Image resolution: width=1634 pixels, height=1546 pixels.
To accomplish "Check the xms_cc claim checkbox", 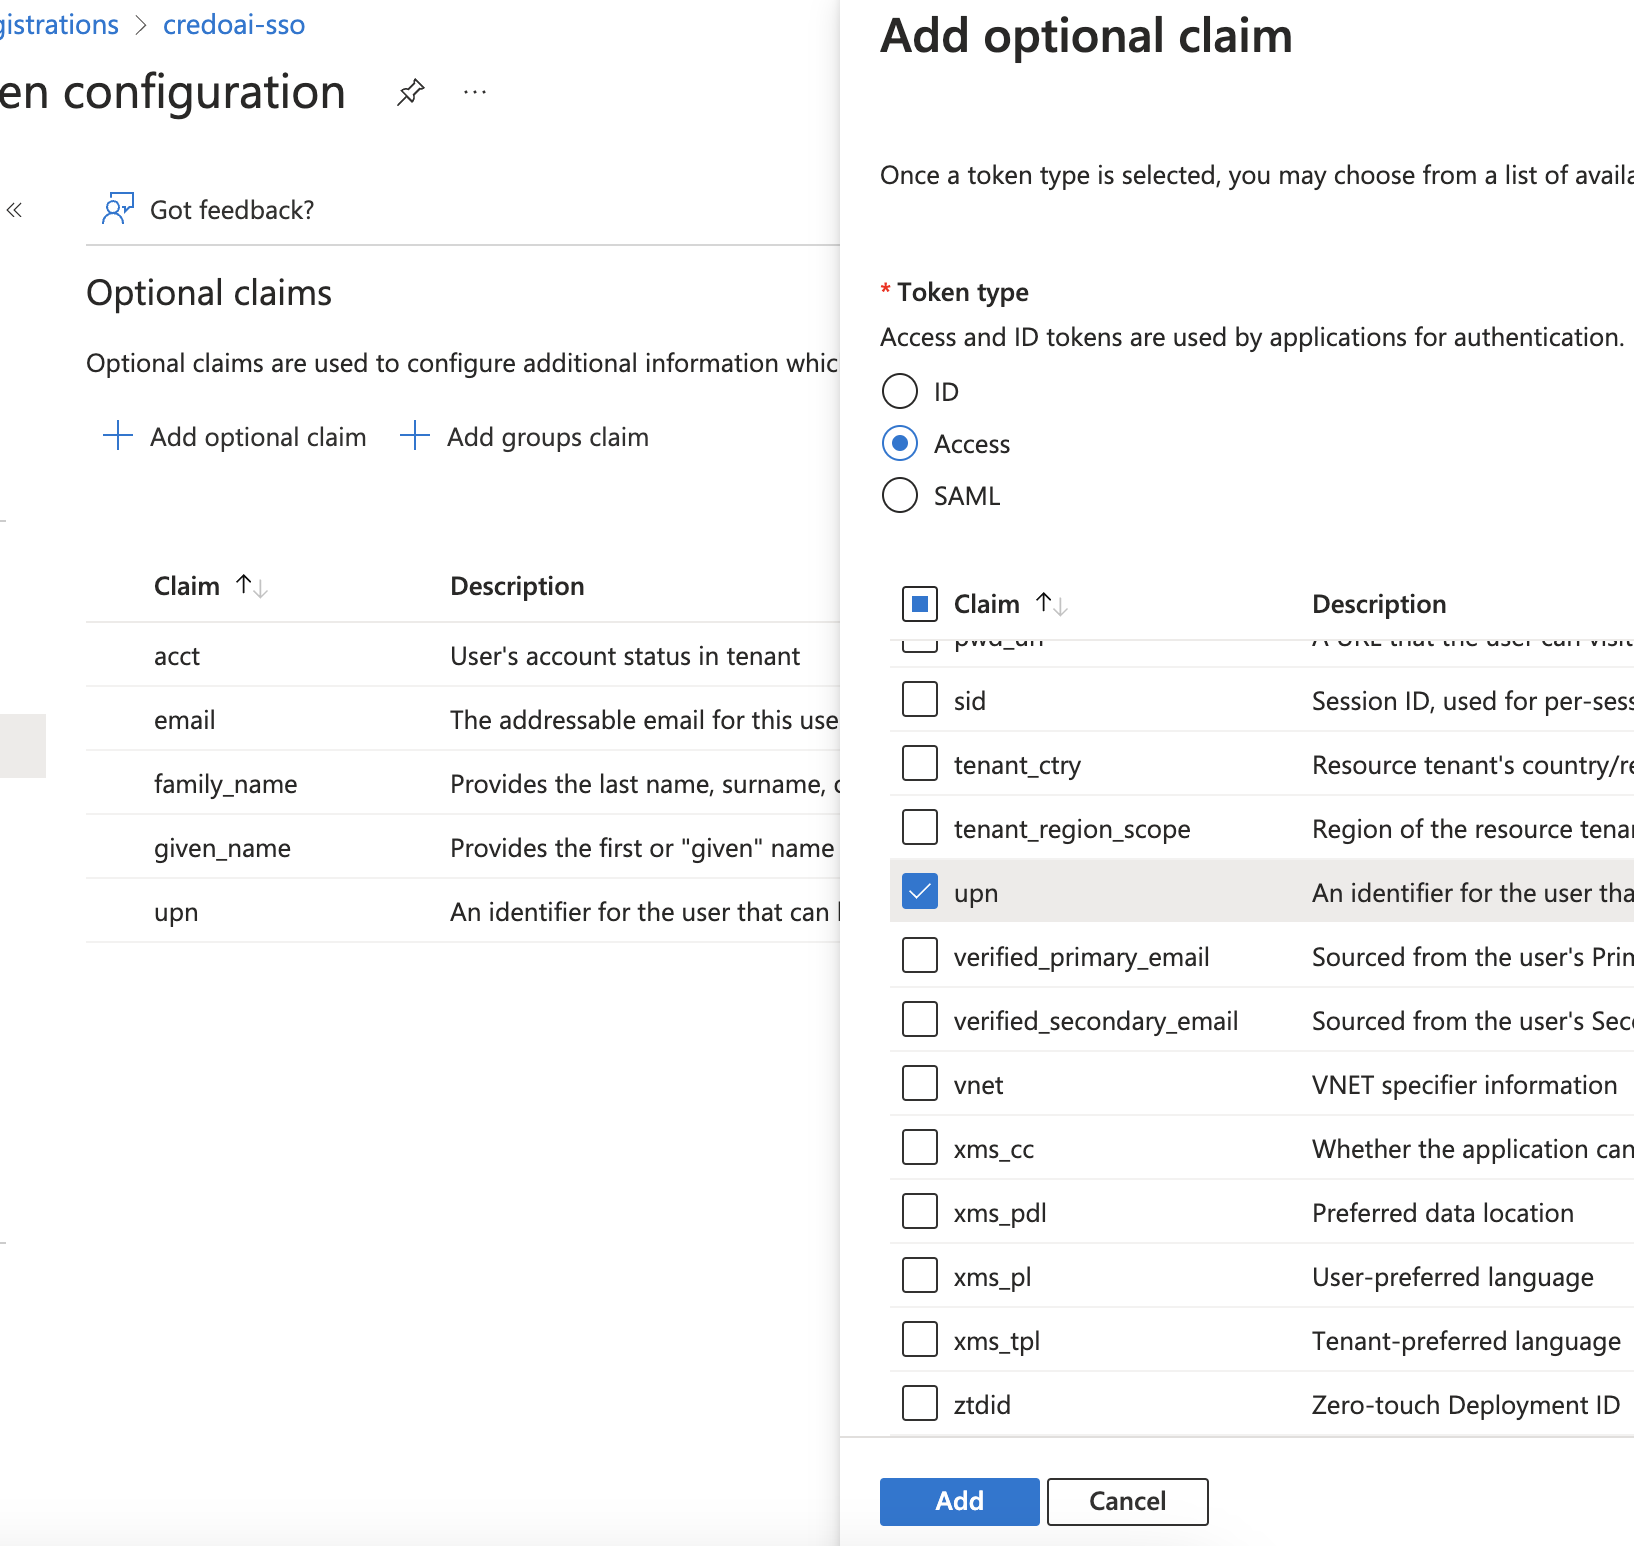I will 920,1147.
